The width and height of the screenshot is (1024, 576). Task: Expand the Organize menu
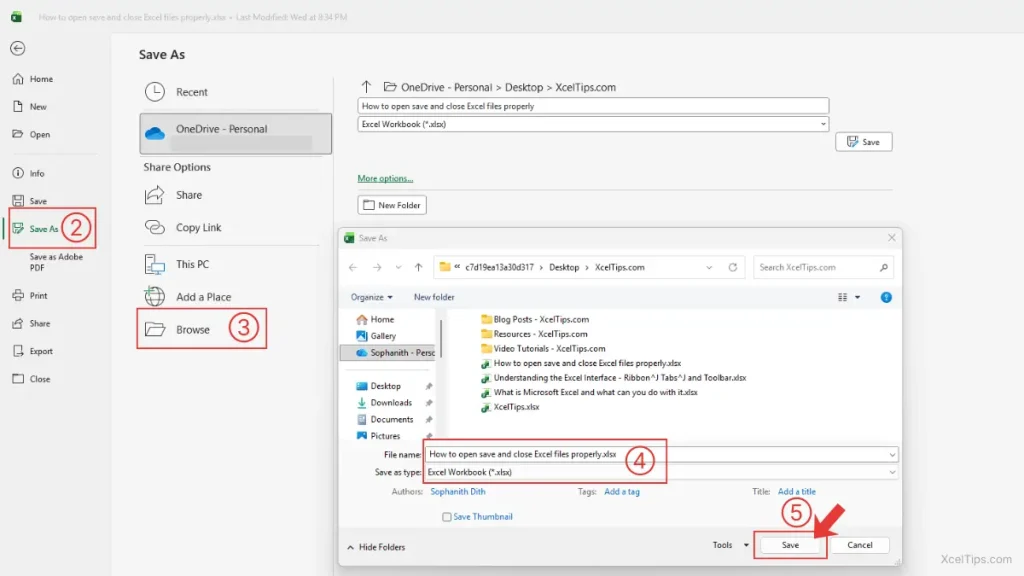(x=371, y=297)
